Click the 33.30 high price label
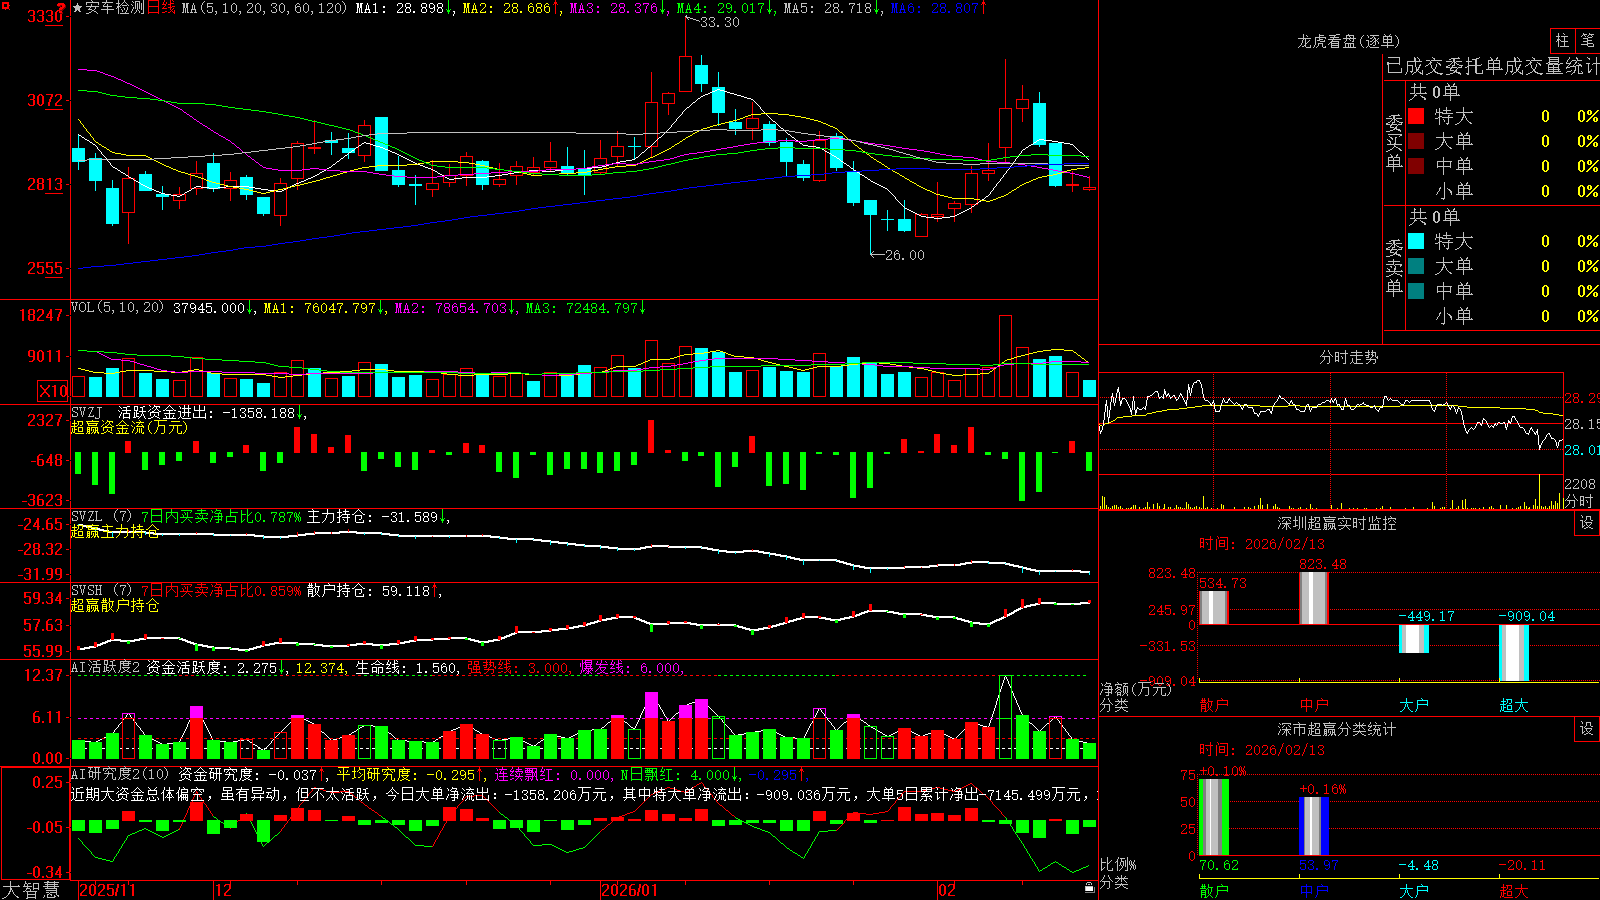The width and height of the screenshot is (1600, 900). [720, 22]
